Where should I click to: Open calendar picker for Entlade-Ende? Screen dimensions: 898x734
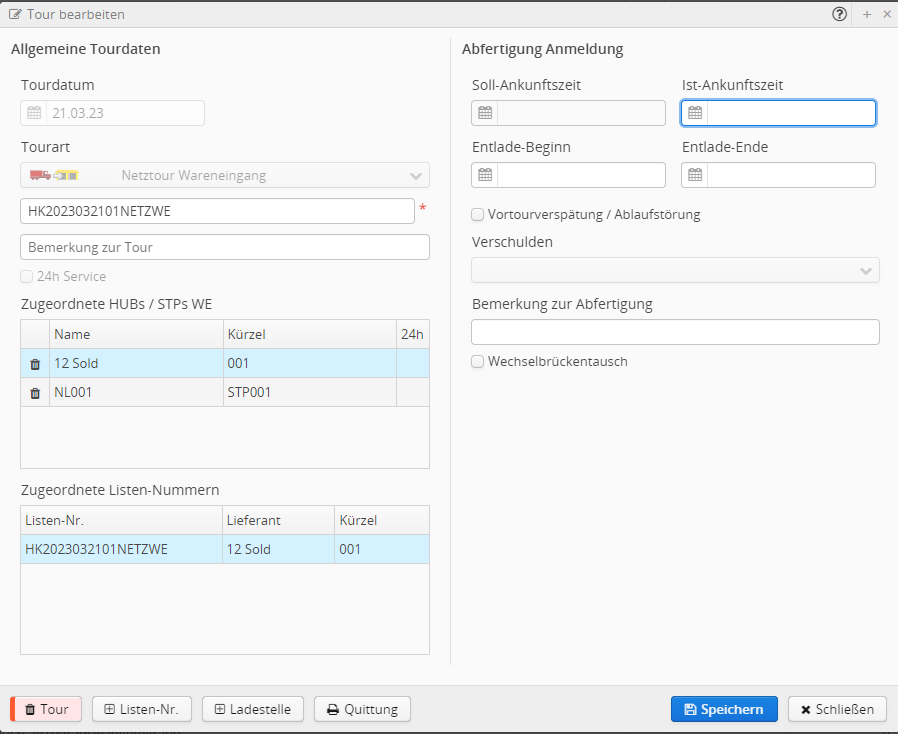pos(695,175)
